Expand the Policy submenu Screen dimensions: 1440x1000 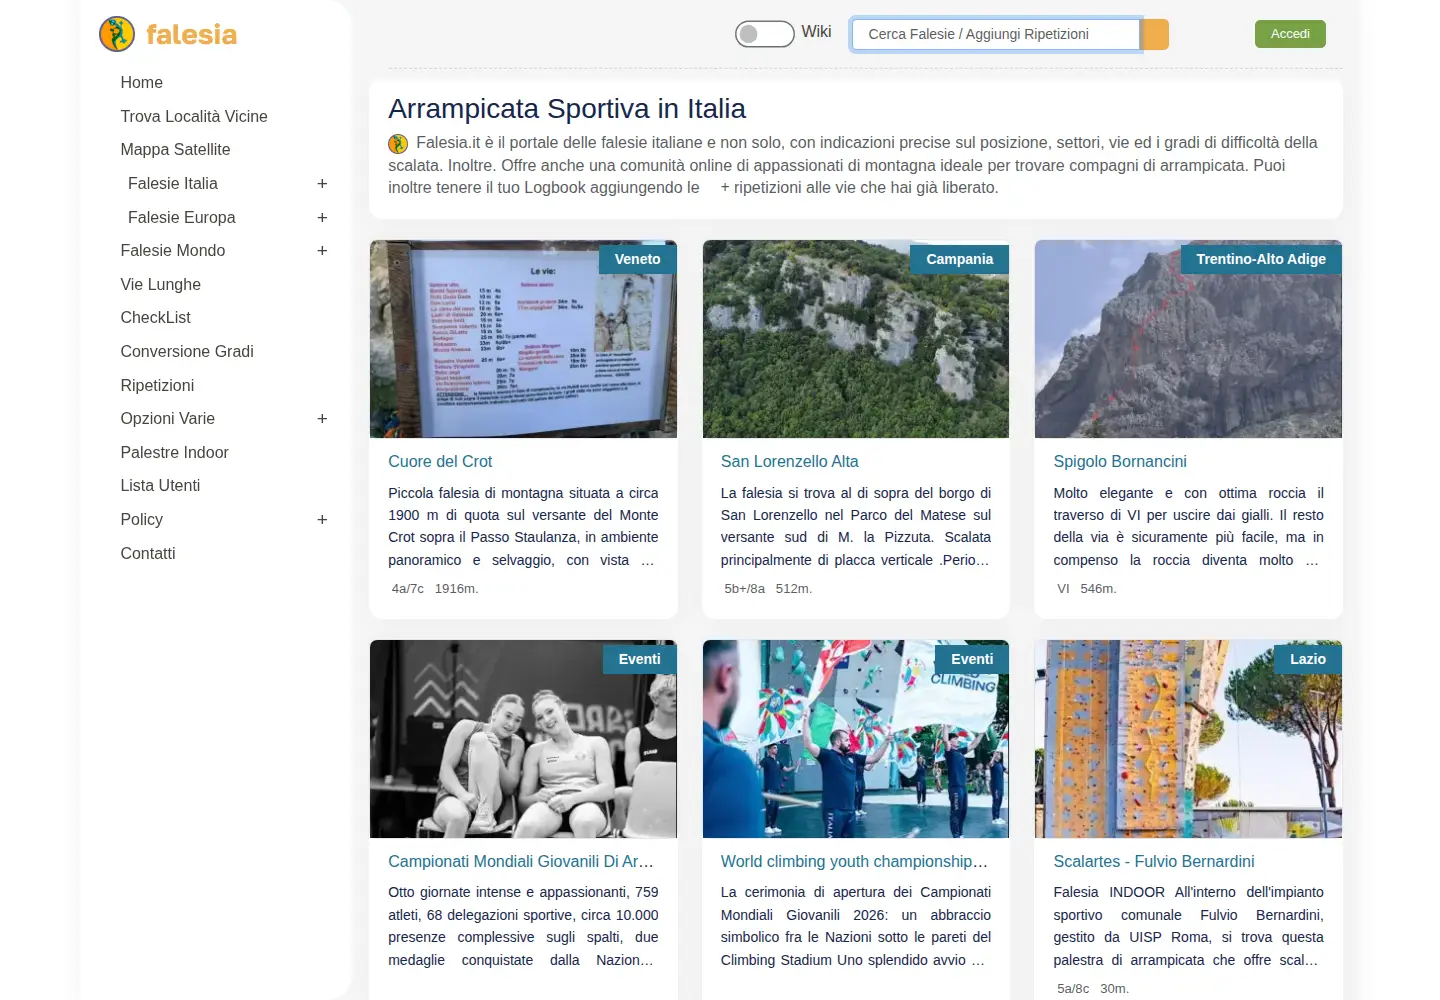322,520
